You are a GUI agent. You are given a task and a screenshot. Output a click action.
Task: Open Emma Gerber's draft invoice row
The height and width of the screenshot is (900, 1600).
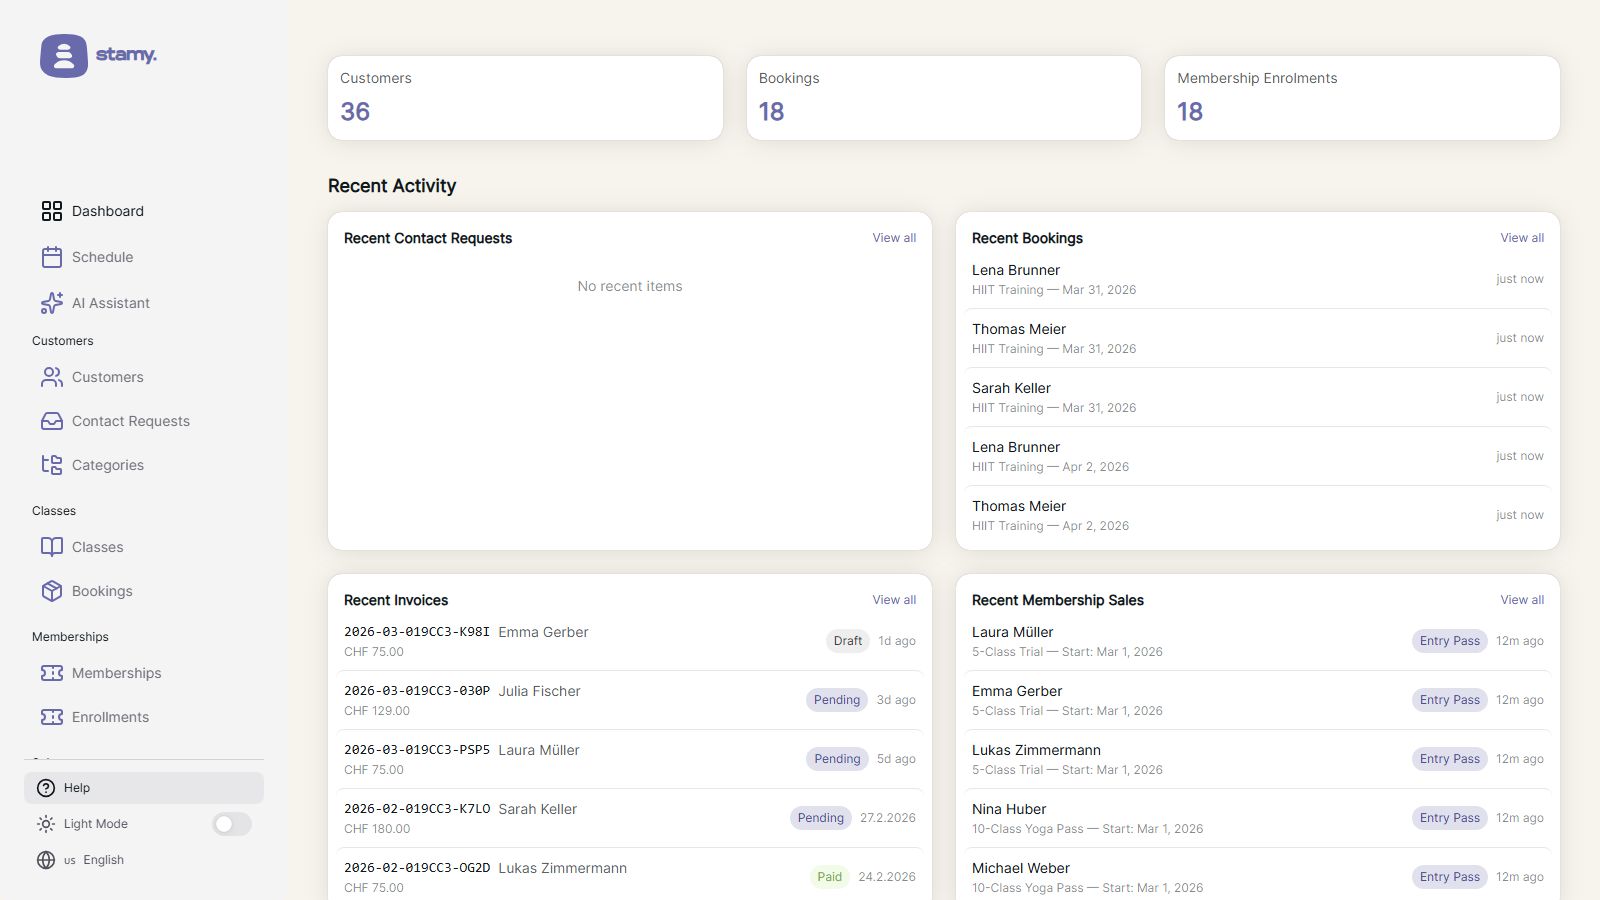click(x=629, y=641)
